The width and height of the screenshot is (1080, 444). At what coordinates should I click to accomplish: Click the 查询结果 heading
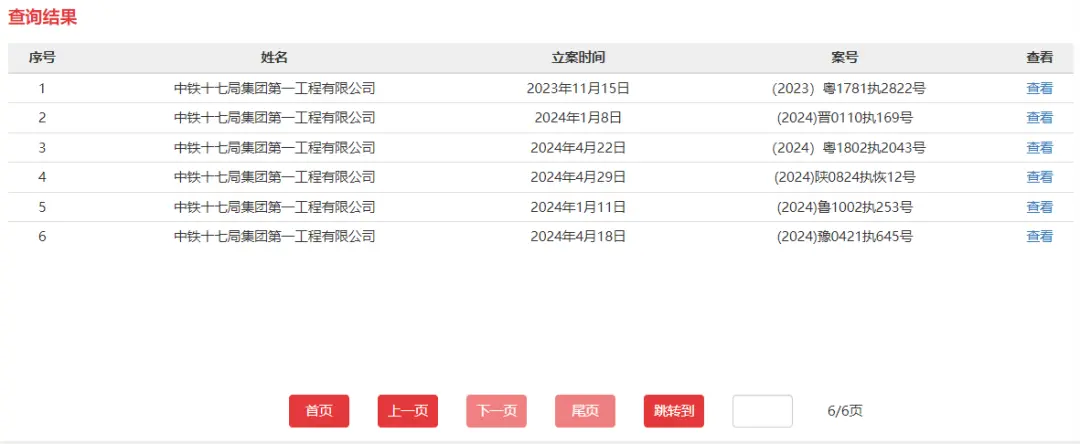point(43,17)
